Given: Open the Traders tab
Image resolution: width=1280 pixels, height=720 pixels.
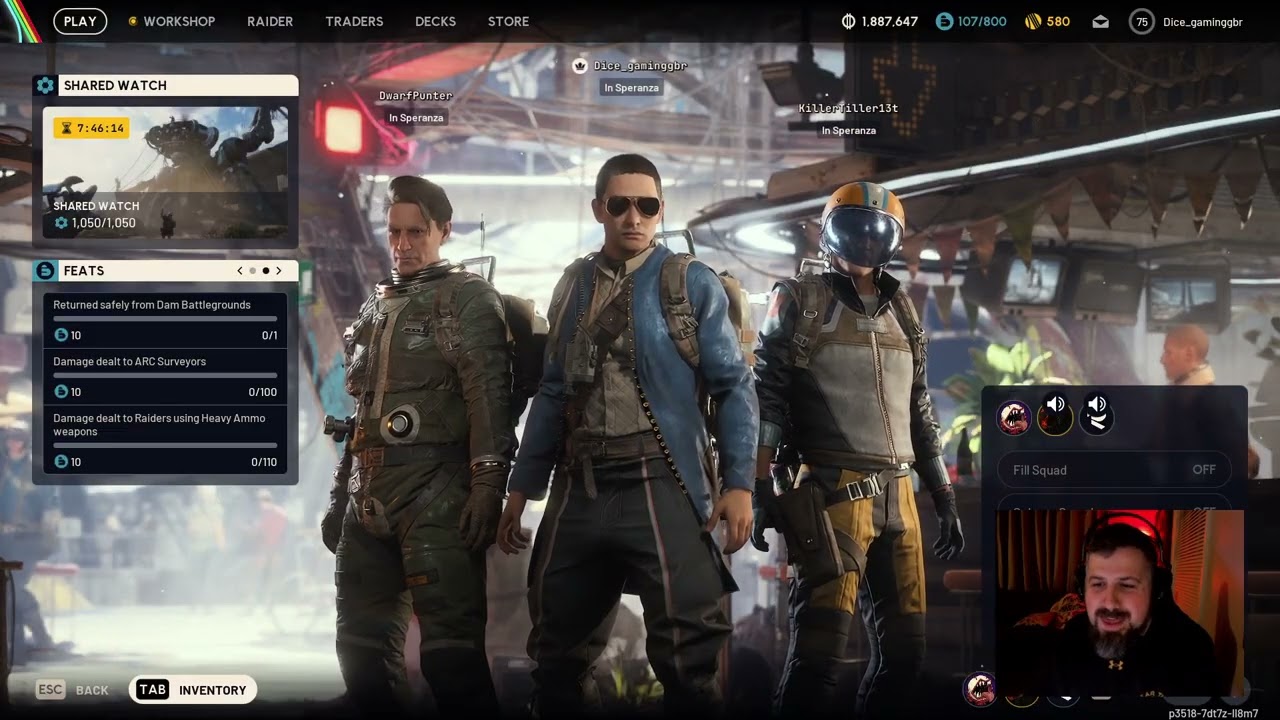Looking at the screenshot, I should (x=354, y=21).
